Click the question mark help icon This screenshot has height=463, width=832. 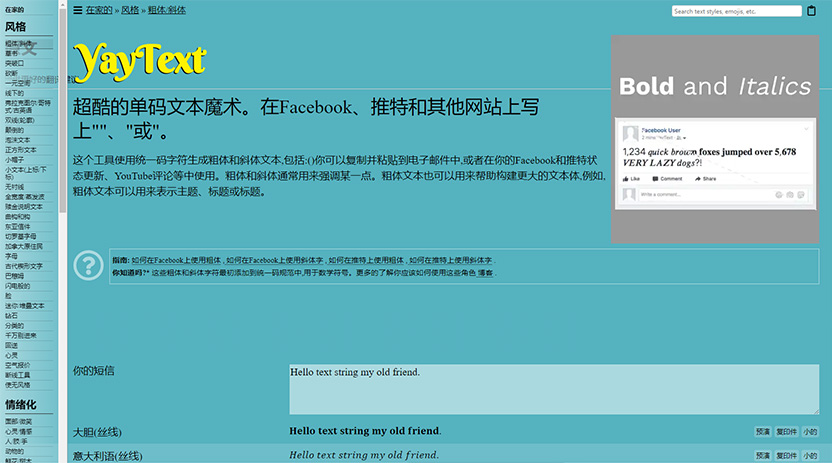89,265
